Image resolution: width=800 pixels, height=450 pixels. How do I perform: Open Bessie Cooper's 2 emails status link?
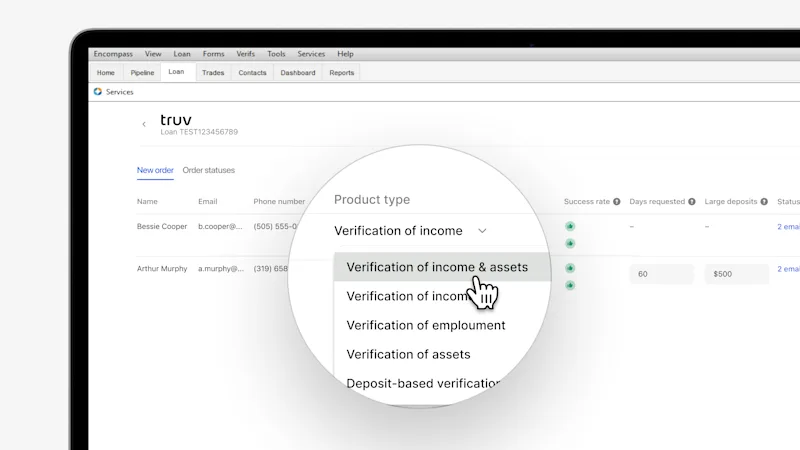(788, 227)
